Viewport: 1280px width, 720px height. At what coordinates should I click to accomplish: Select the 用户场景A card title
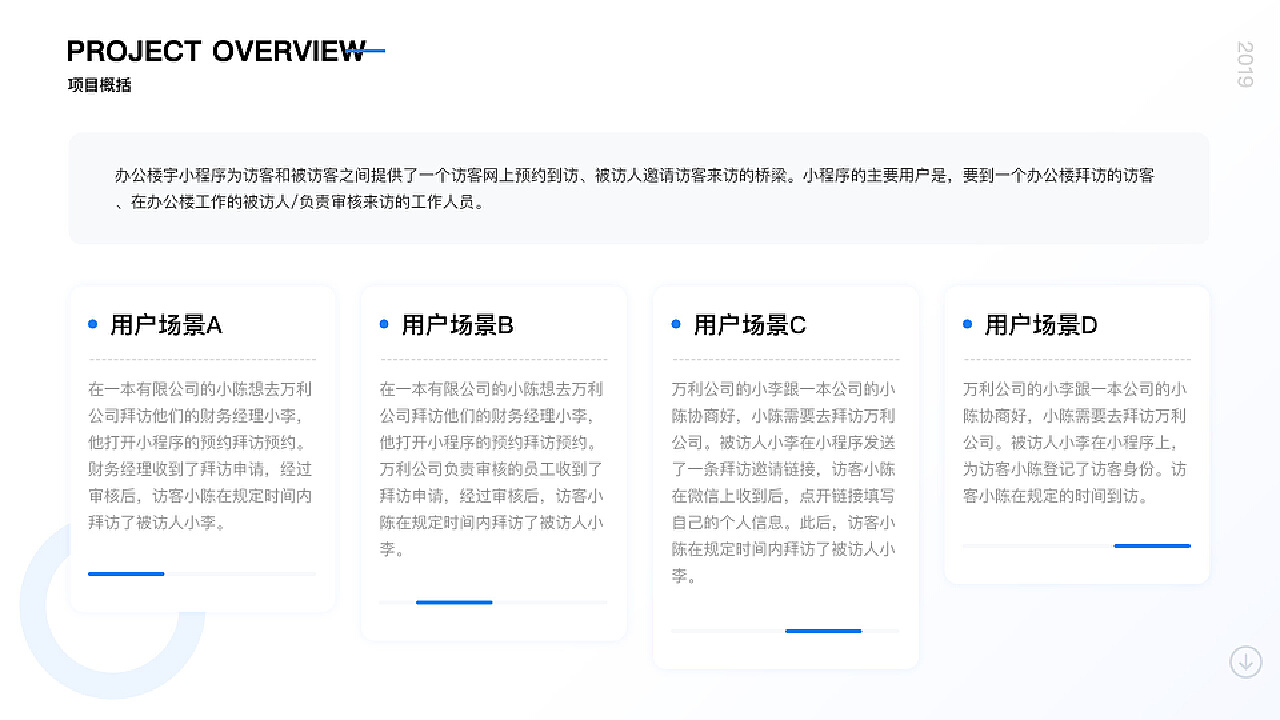(x=166, y=325)
